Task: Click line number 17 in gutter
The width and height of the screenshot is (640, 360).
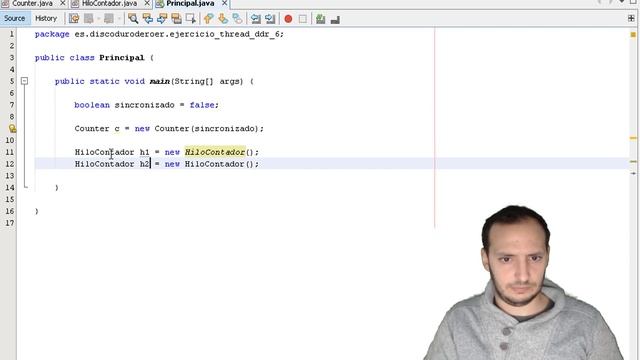Action: (10, 223)
